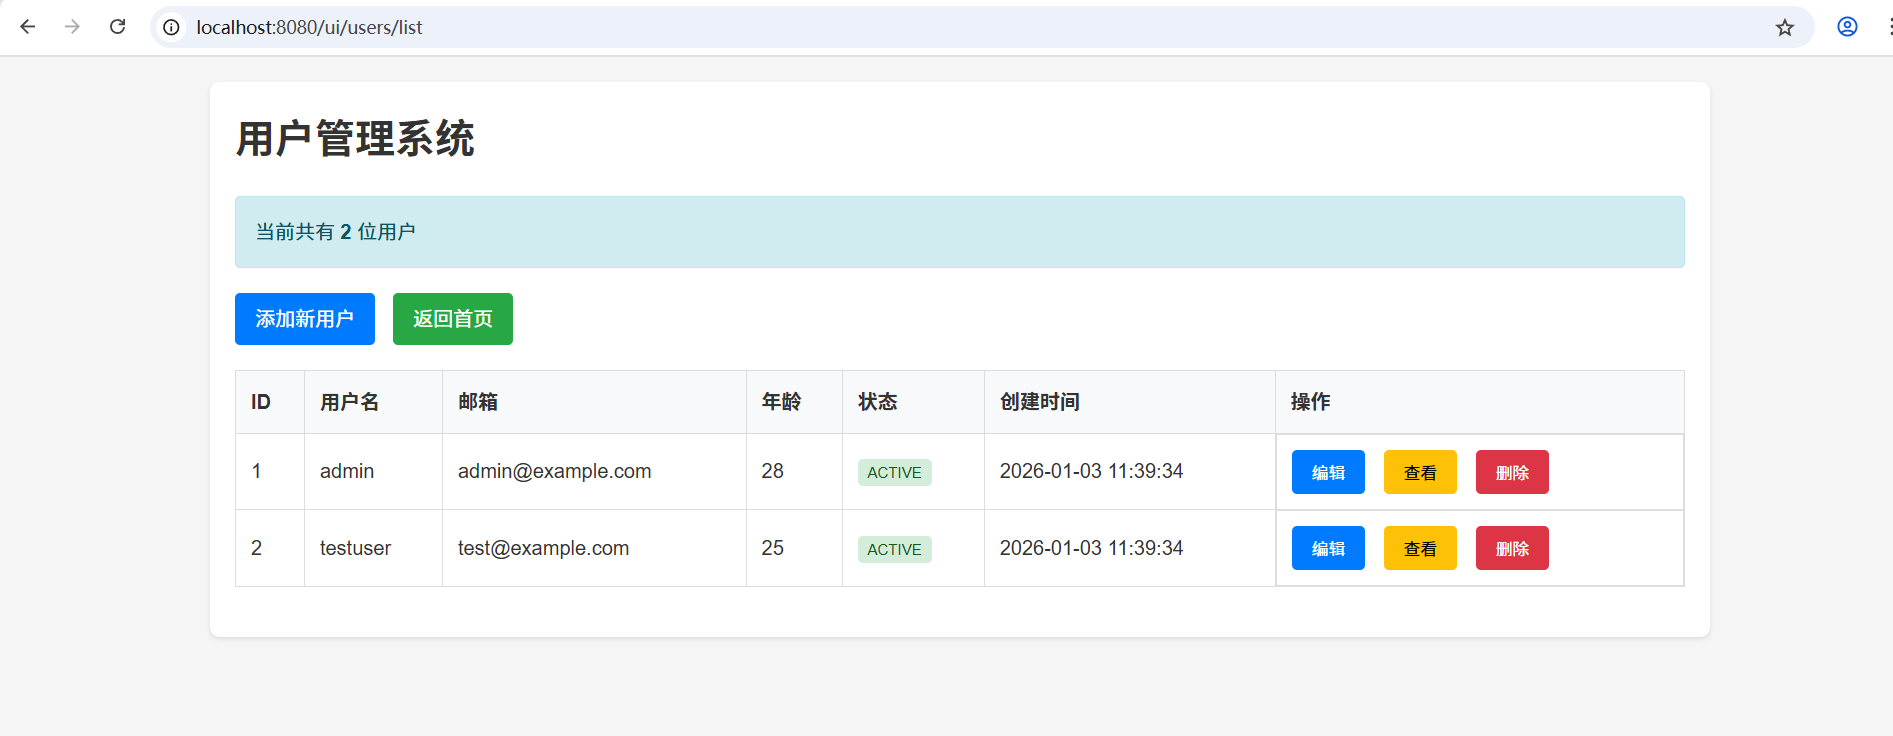This screenshot has height=736, width=1893.
Task: Edit testuser with 编辑 button
Action: click(1328, 548)
